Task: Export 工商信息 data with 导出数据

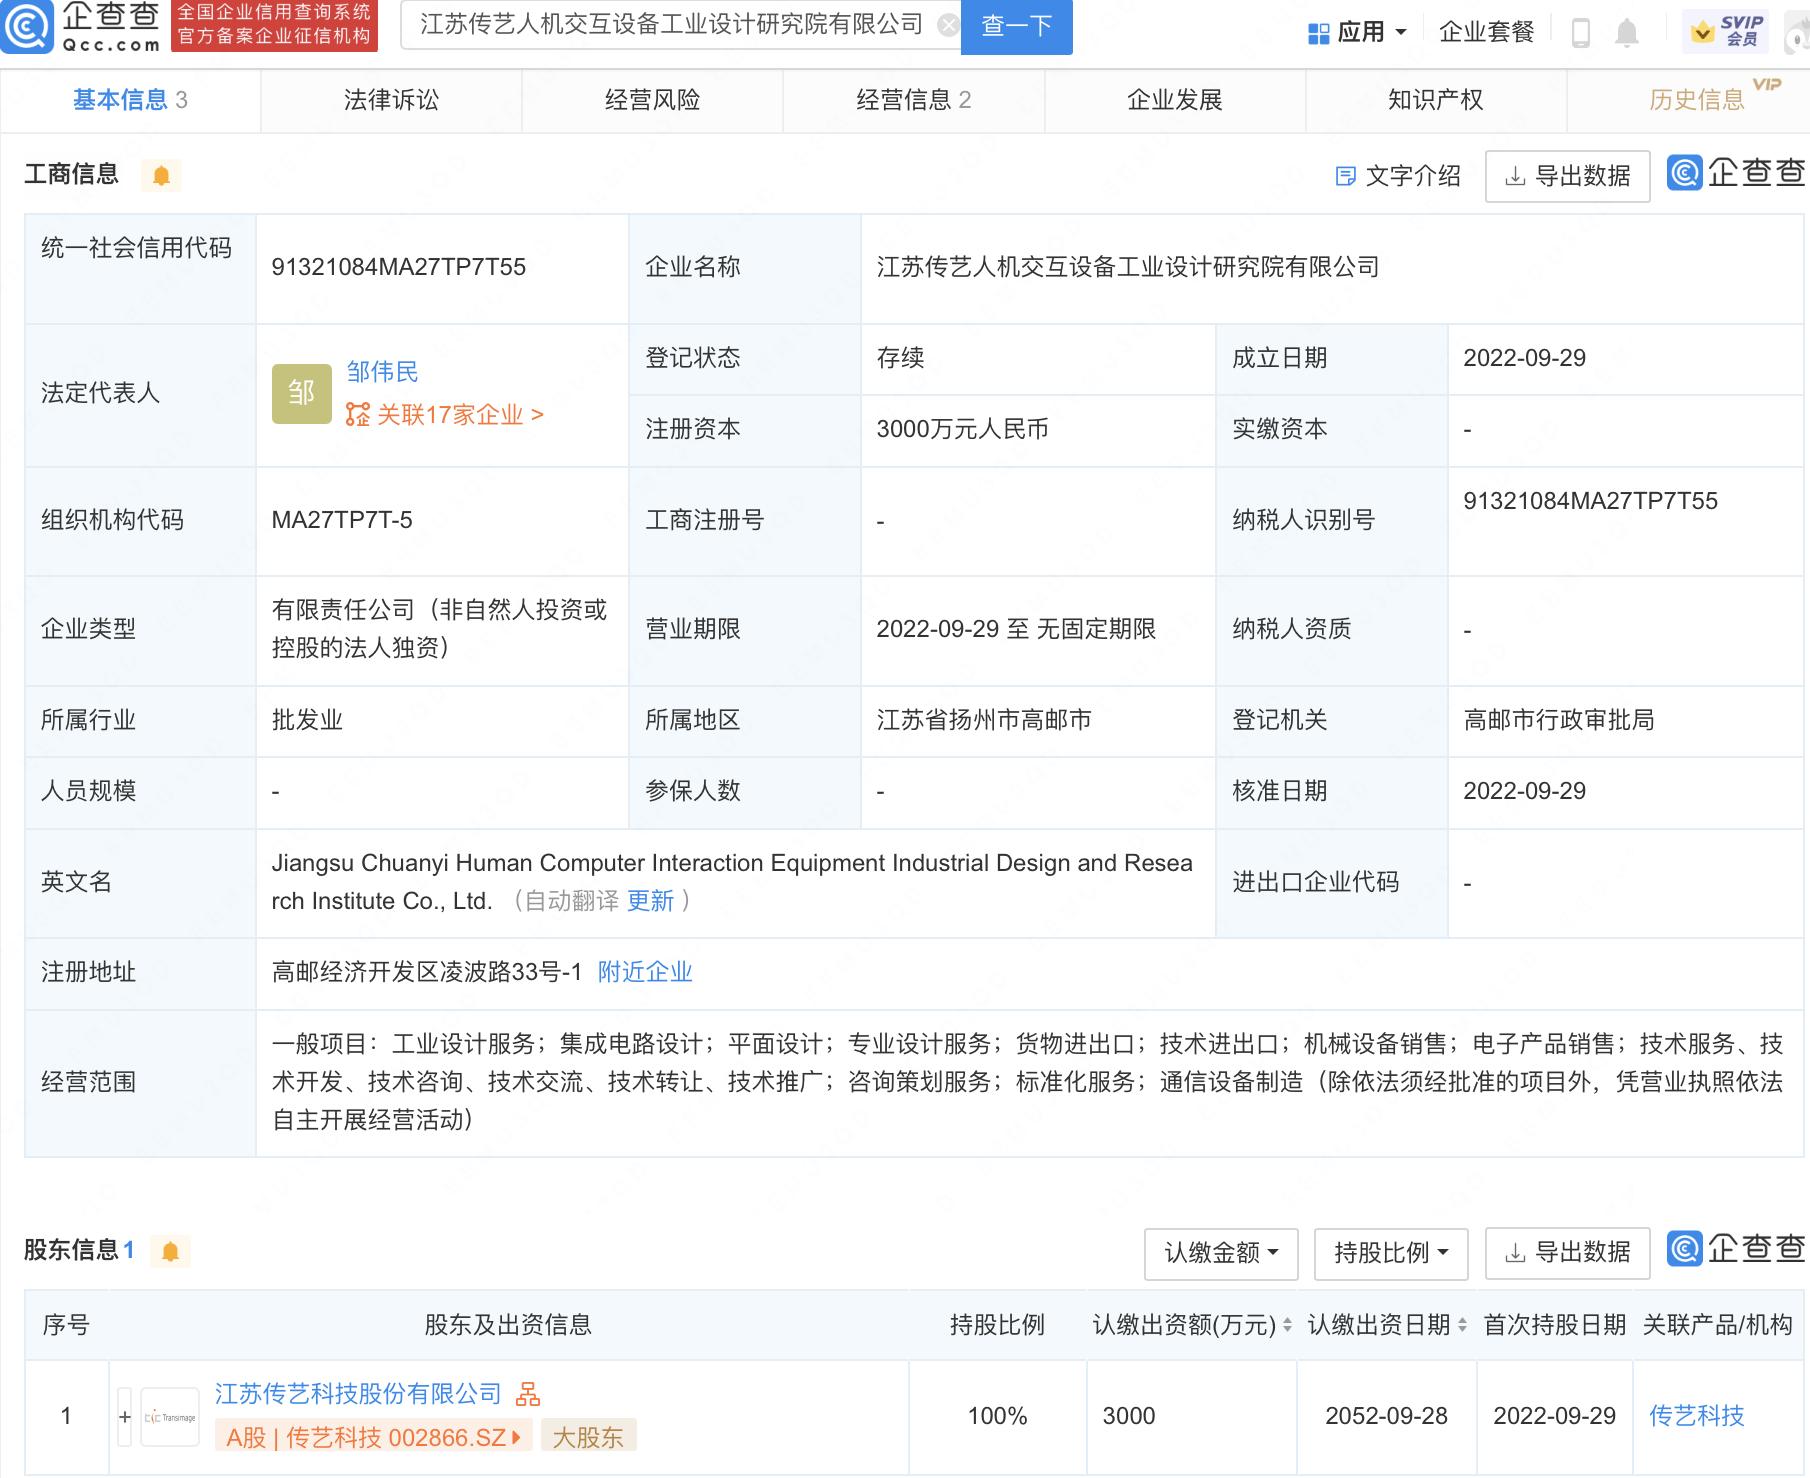Action: [x=1567, y=176]
